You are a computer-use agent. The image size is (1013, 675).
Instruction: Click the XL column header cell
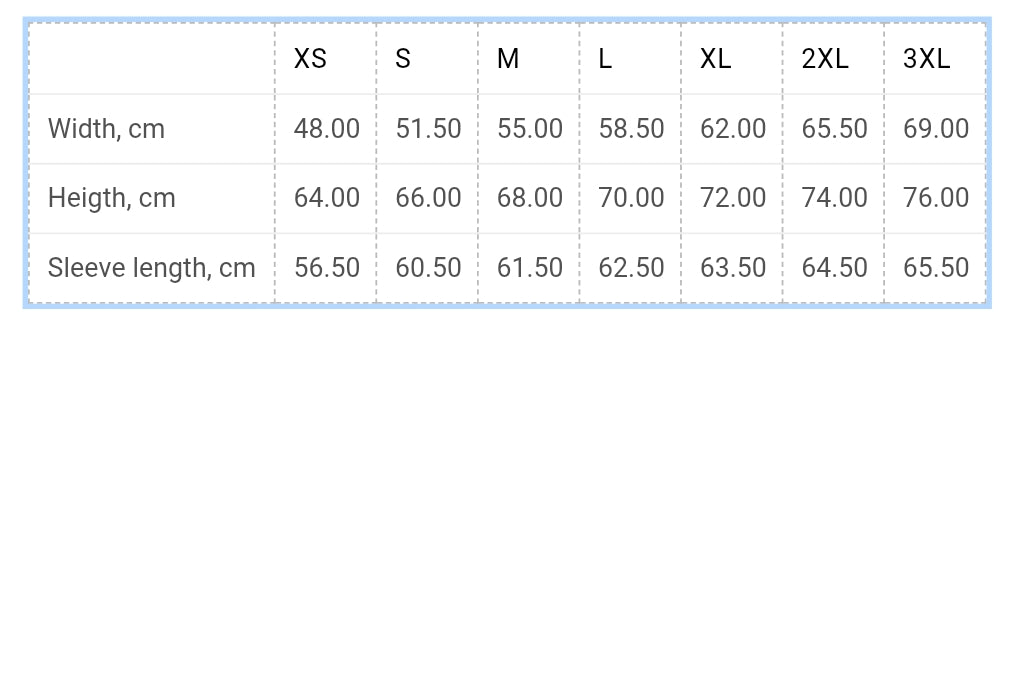coord(716,59)
